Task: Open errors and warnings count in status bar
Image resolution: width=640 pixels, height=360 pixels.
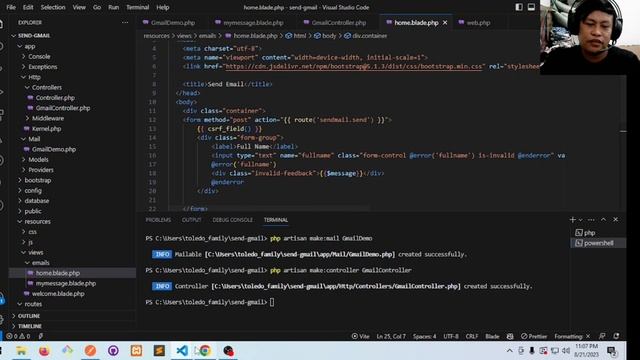Action: point(18,336)
